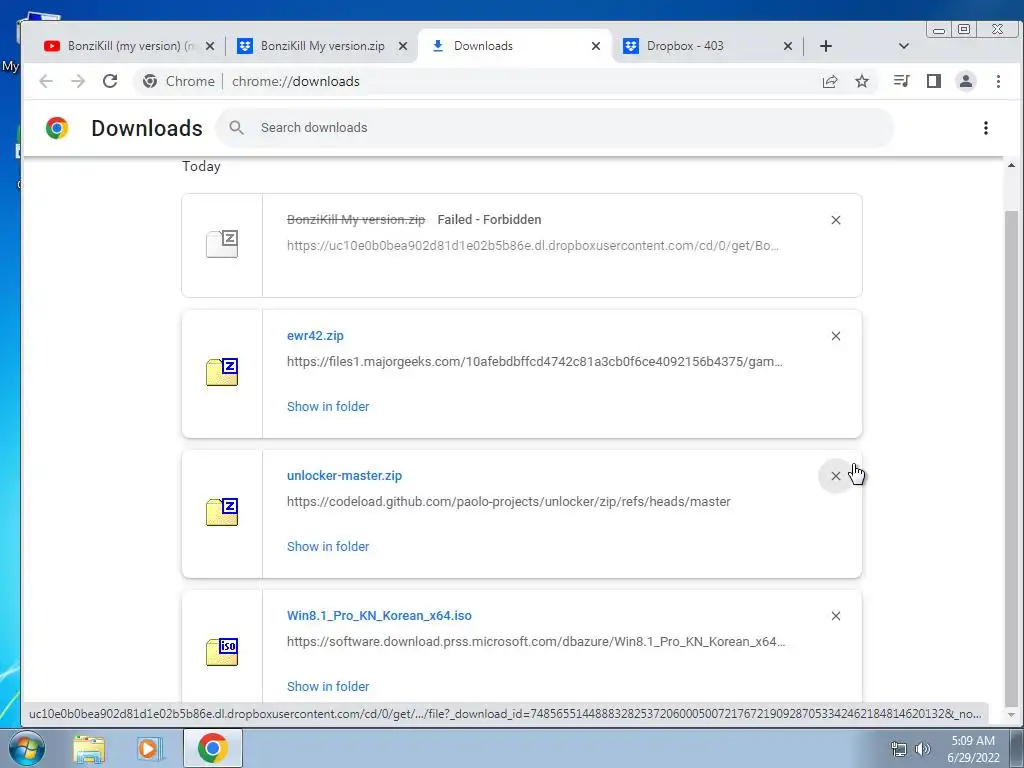1024x768 pixels.
Task: Click the search magnifier icon
Action: point(236,128)
